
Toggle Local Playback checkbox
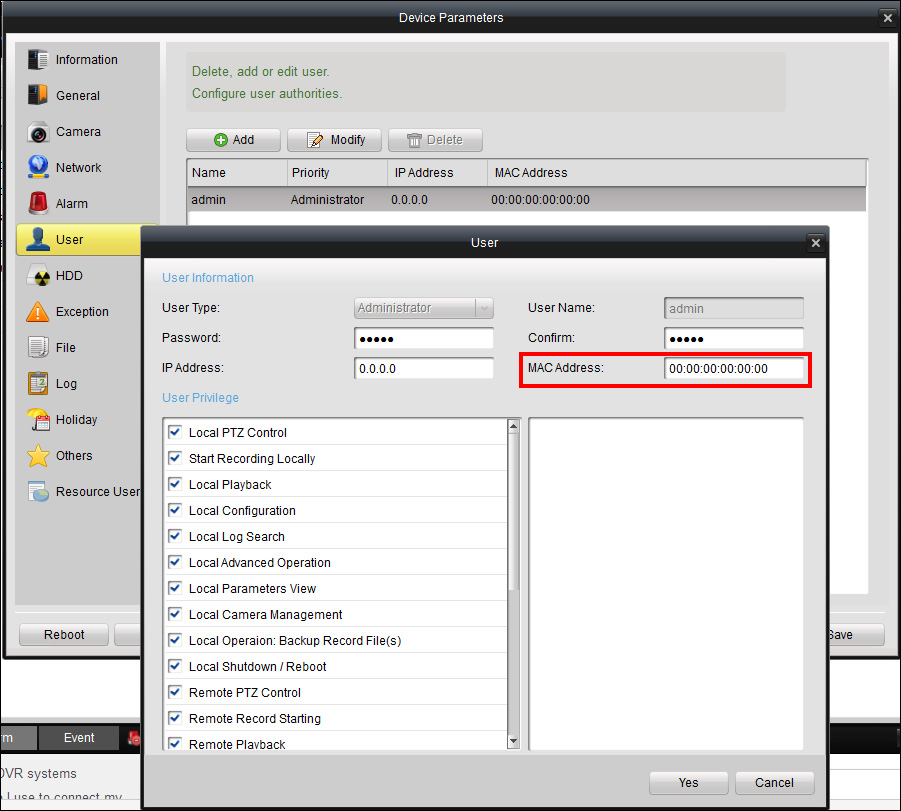pyautogui.click(x=175, y=484)
